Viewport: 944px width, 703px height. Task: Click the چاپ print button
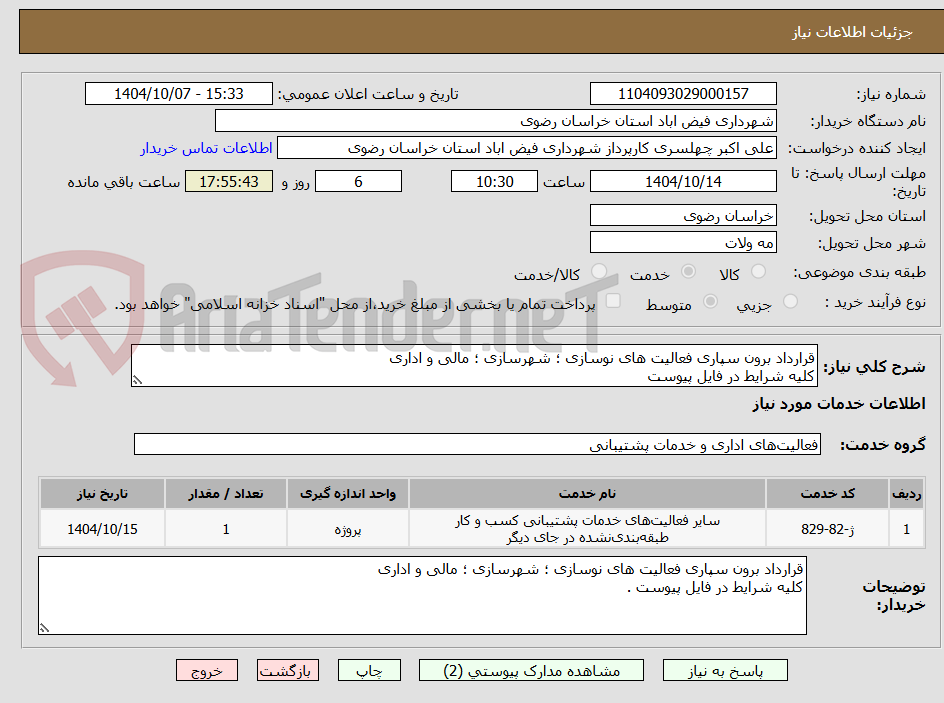(369, 670)
